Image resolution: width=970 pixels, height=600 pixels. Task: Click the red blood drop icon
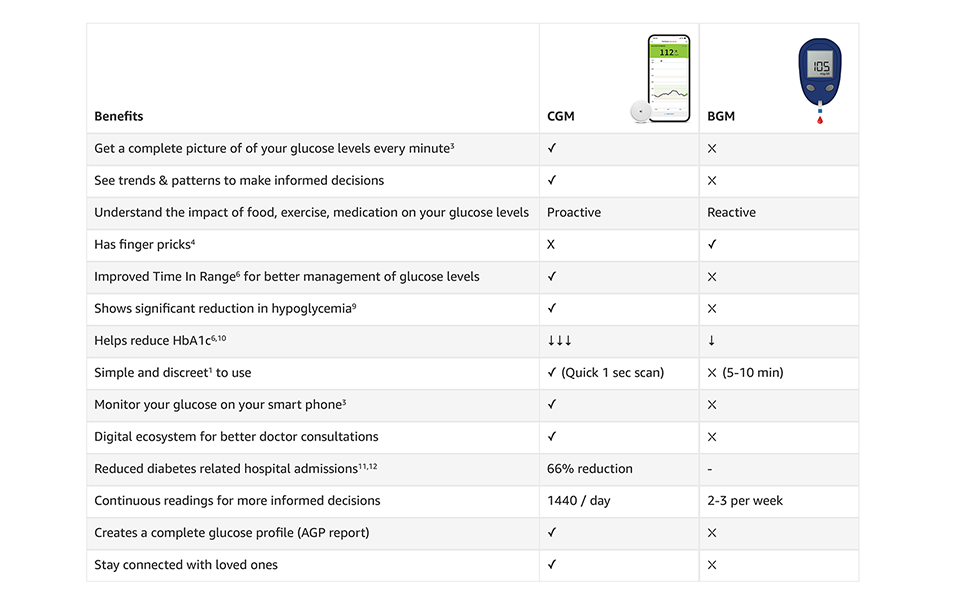820,119
